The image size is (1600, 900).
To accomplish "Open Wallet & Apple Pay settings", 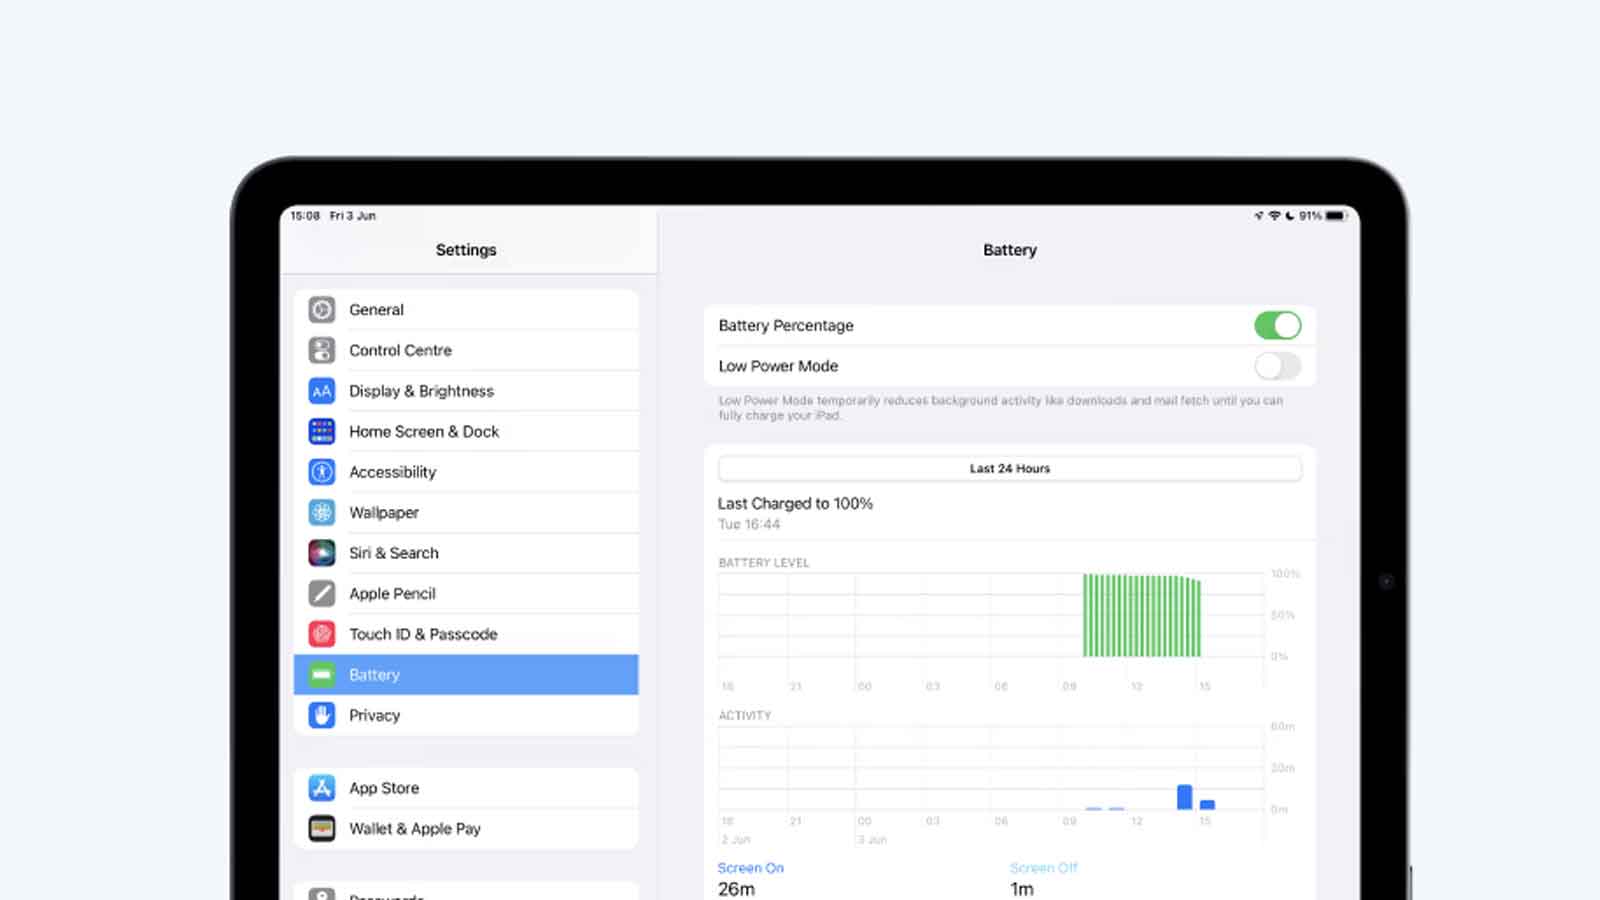I will 466,829.
